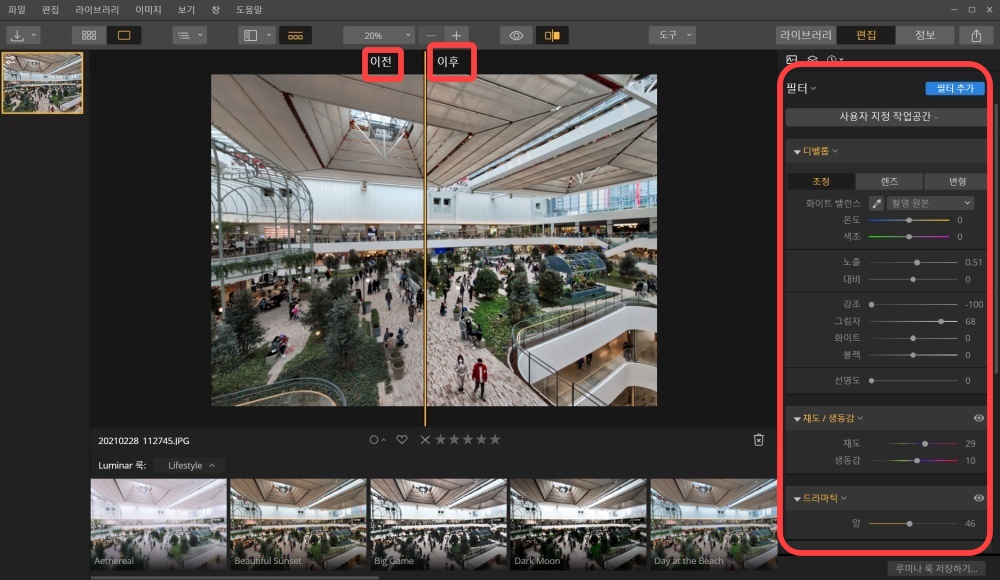Open the 도구 tools dropdown
The image size is (1000, 580).
pos(672,35)
